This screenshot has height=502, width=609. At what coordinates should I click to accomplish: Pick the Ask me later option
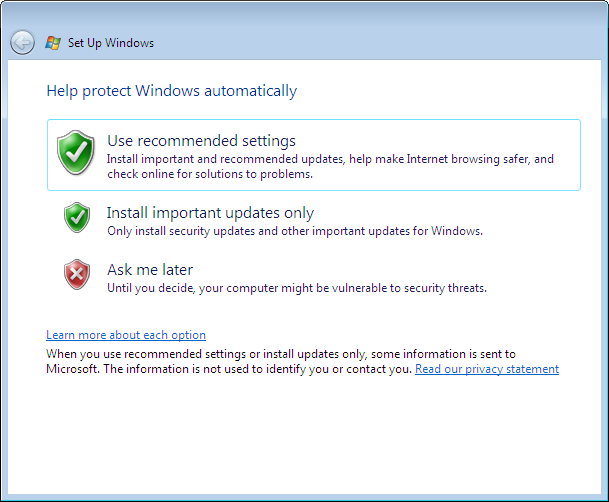150,269
